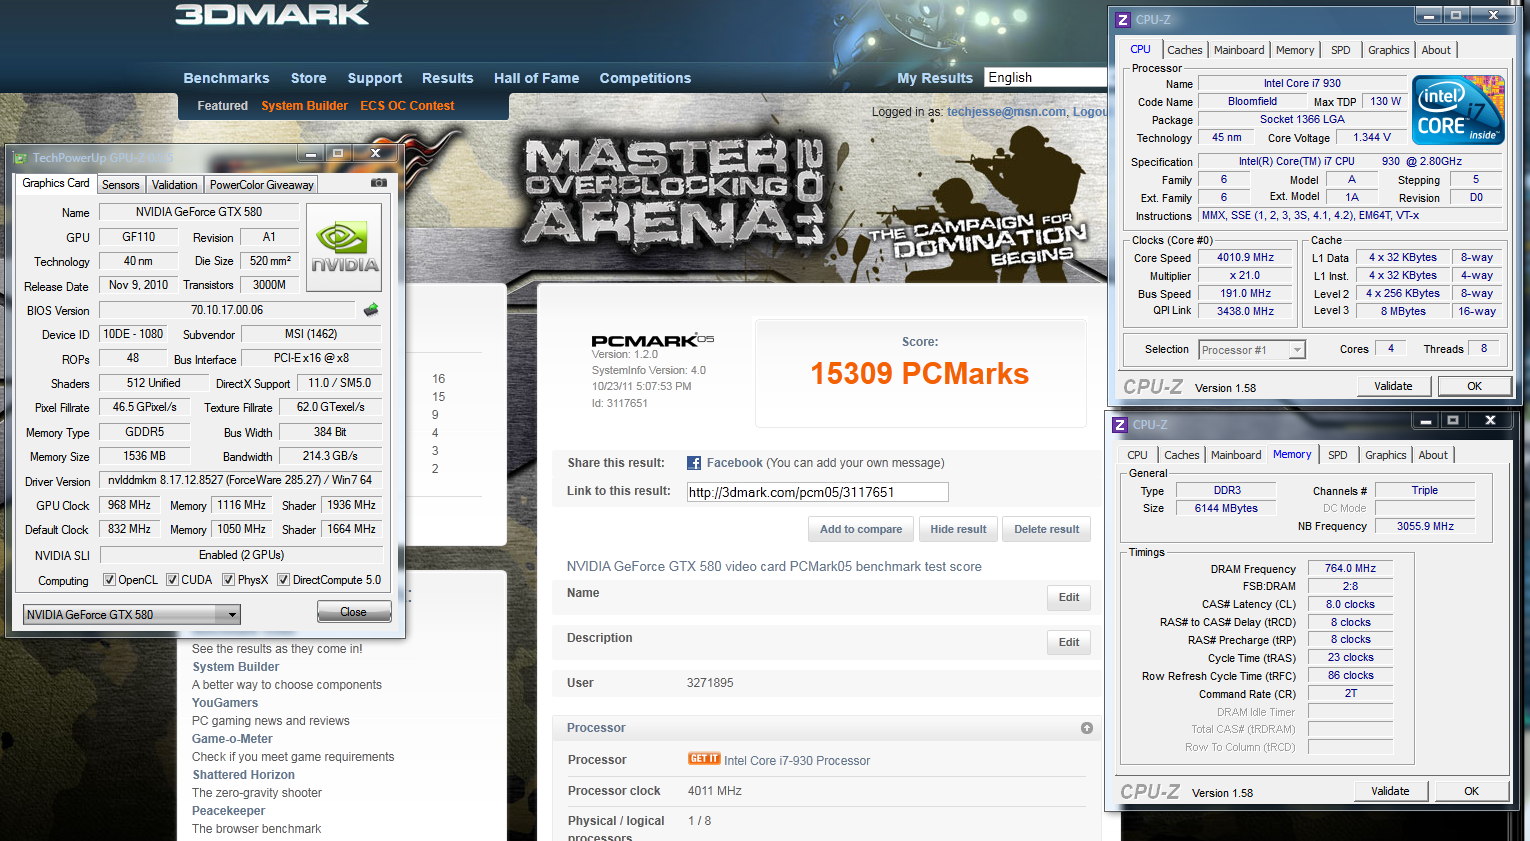Click the 3DMARK logo
Viewport: 1530px width, 841px height.
(272, 14)
